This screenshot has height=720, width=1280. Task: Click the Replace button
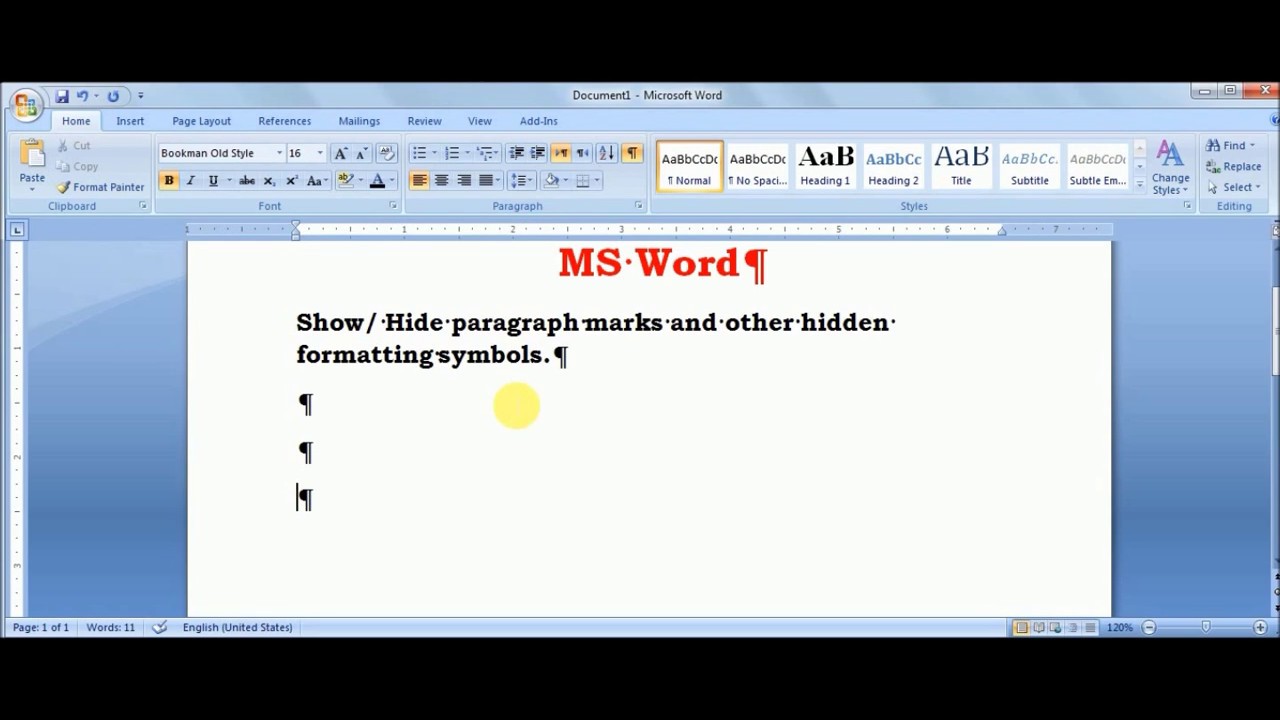point(1232,167)
